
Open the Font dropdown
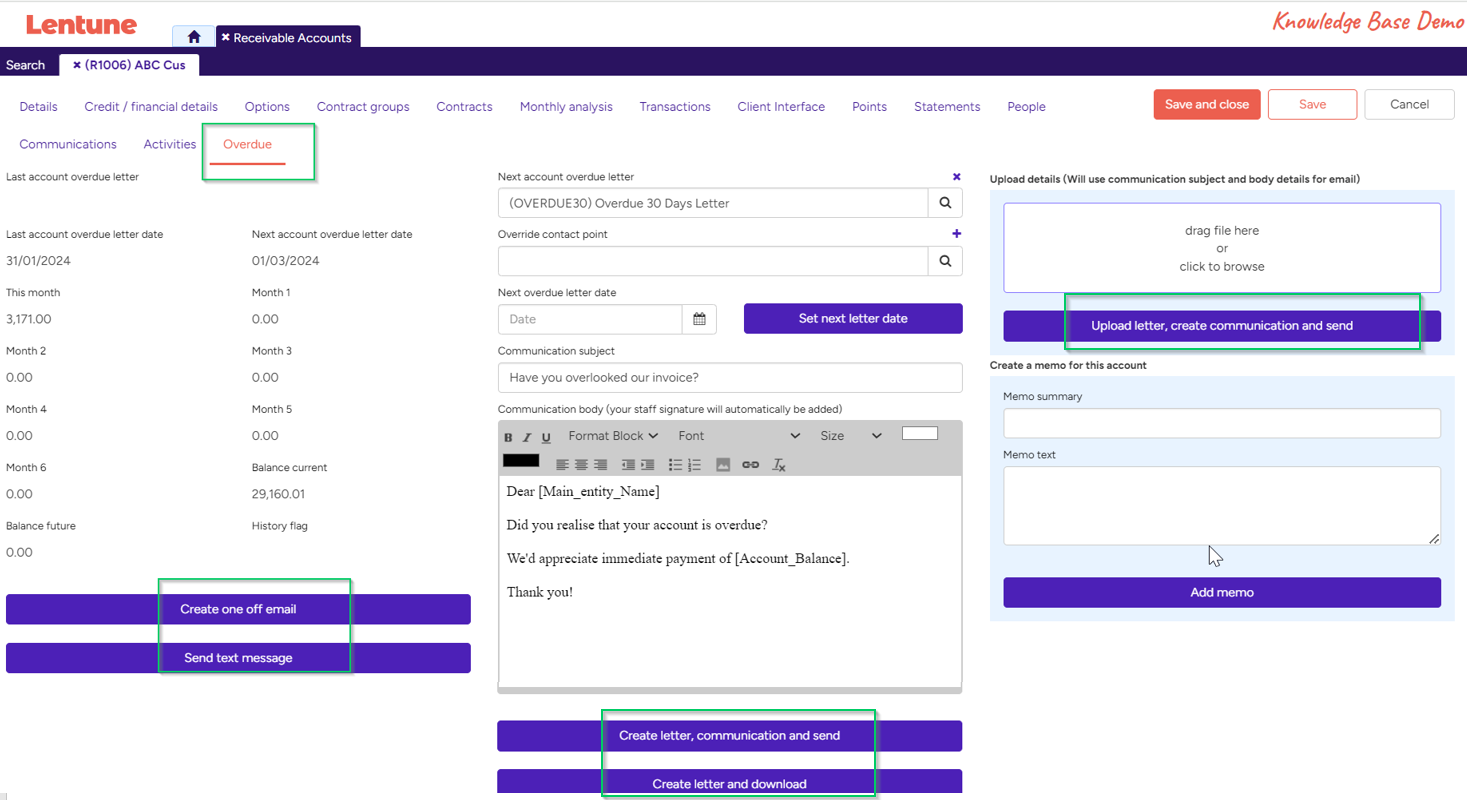[739, 436]
